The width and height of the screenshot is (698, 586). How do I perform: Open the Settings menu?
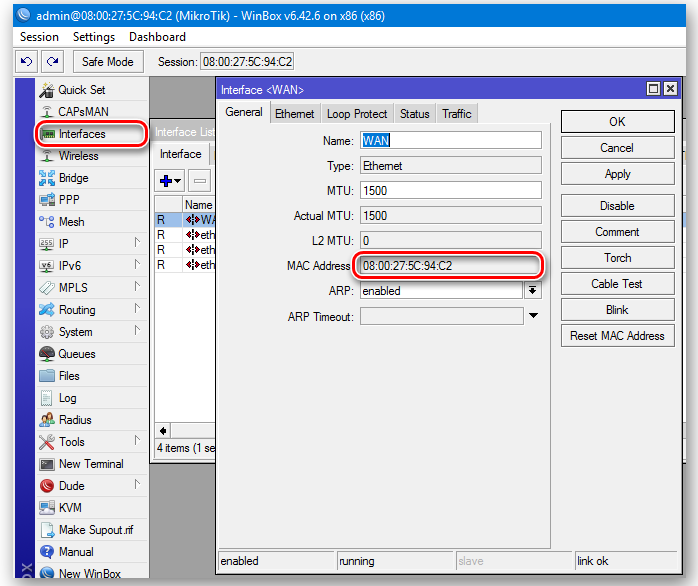[94, 37]
